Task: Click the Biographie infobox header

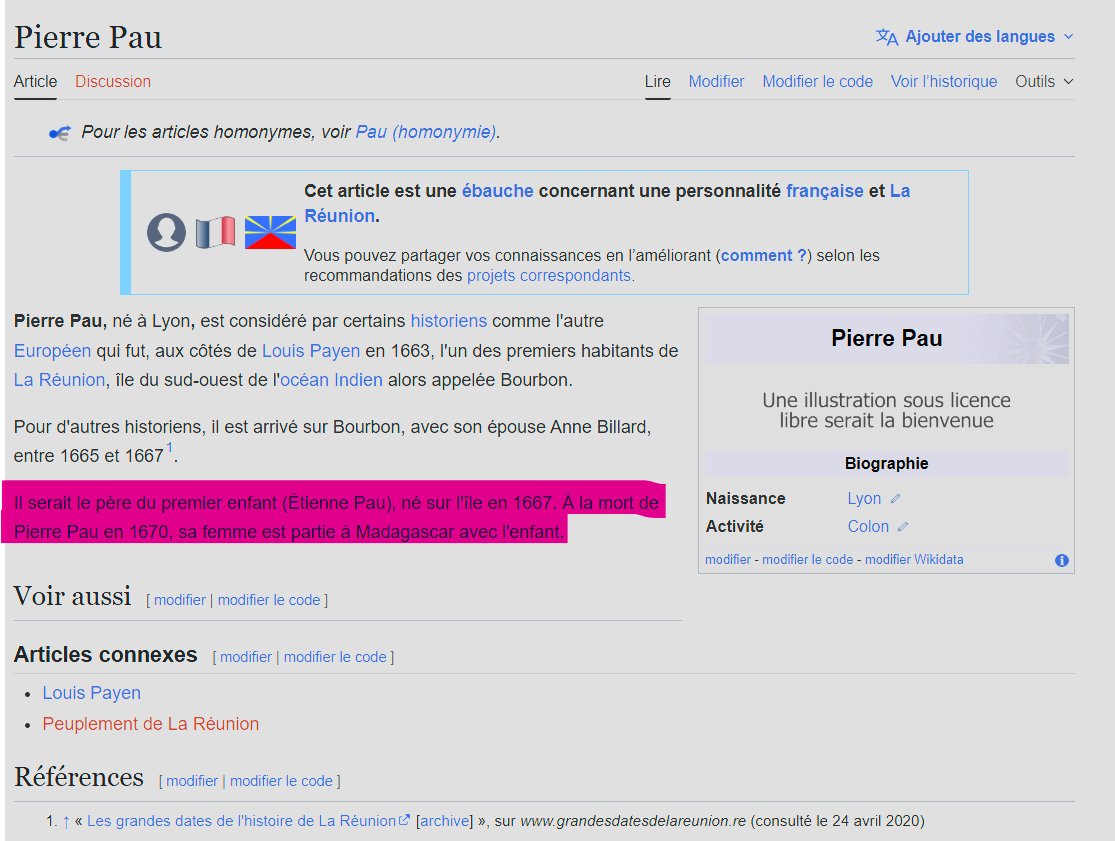Action: (887, 464)
